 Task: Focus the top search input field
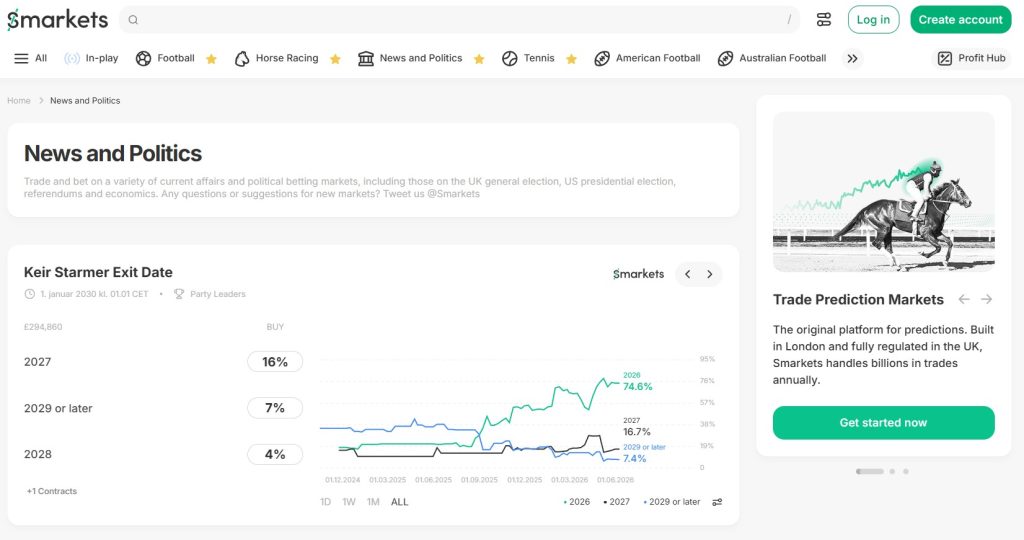(x=459, y=20)
